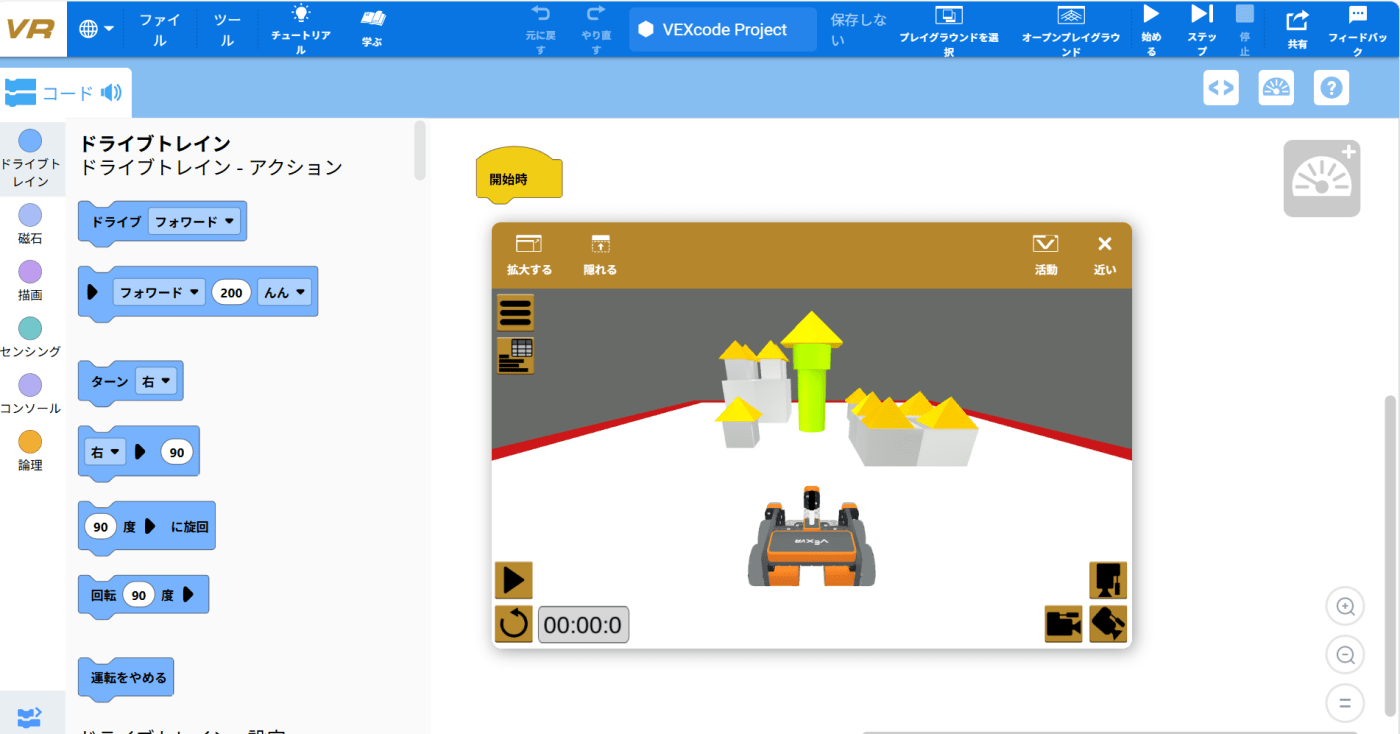This screenshot has width=1400, height=734.
Task: Switch camera view with the video camera icon
Action: pyautogui.click(x=1064, y=624)
